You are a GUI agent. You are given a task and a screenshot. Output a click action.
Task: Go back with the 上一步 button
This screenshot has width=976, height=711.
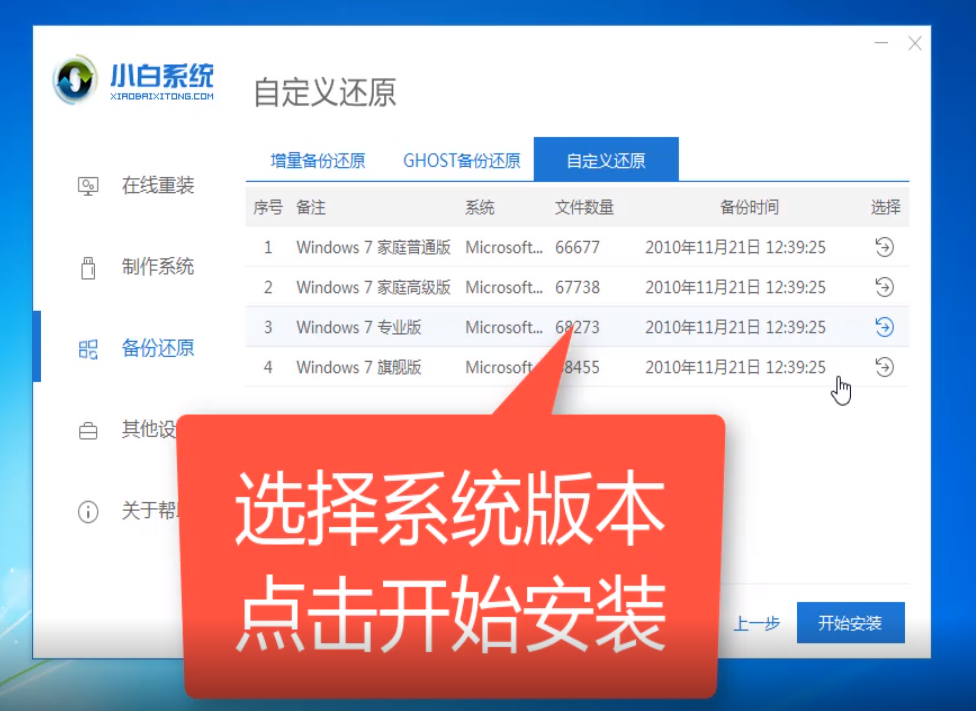click(756, 623)
